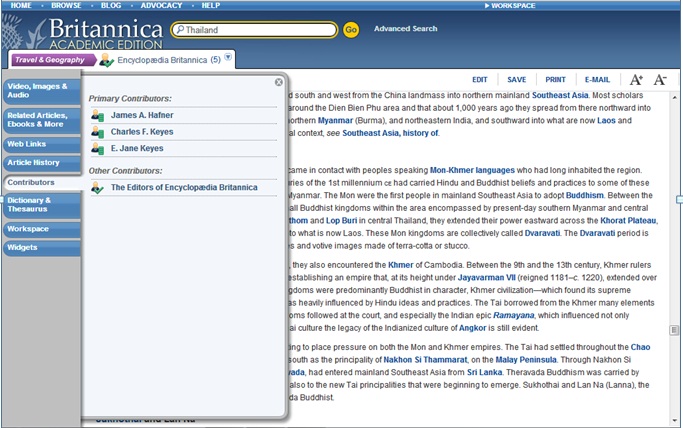This screenshot has width=683, height=428.
Task: Click the E-mail article button
Action: pyautogui.click(x=597, y=80)
